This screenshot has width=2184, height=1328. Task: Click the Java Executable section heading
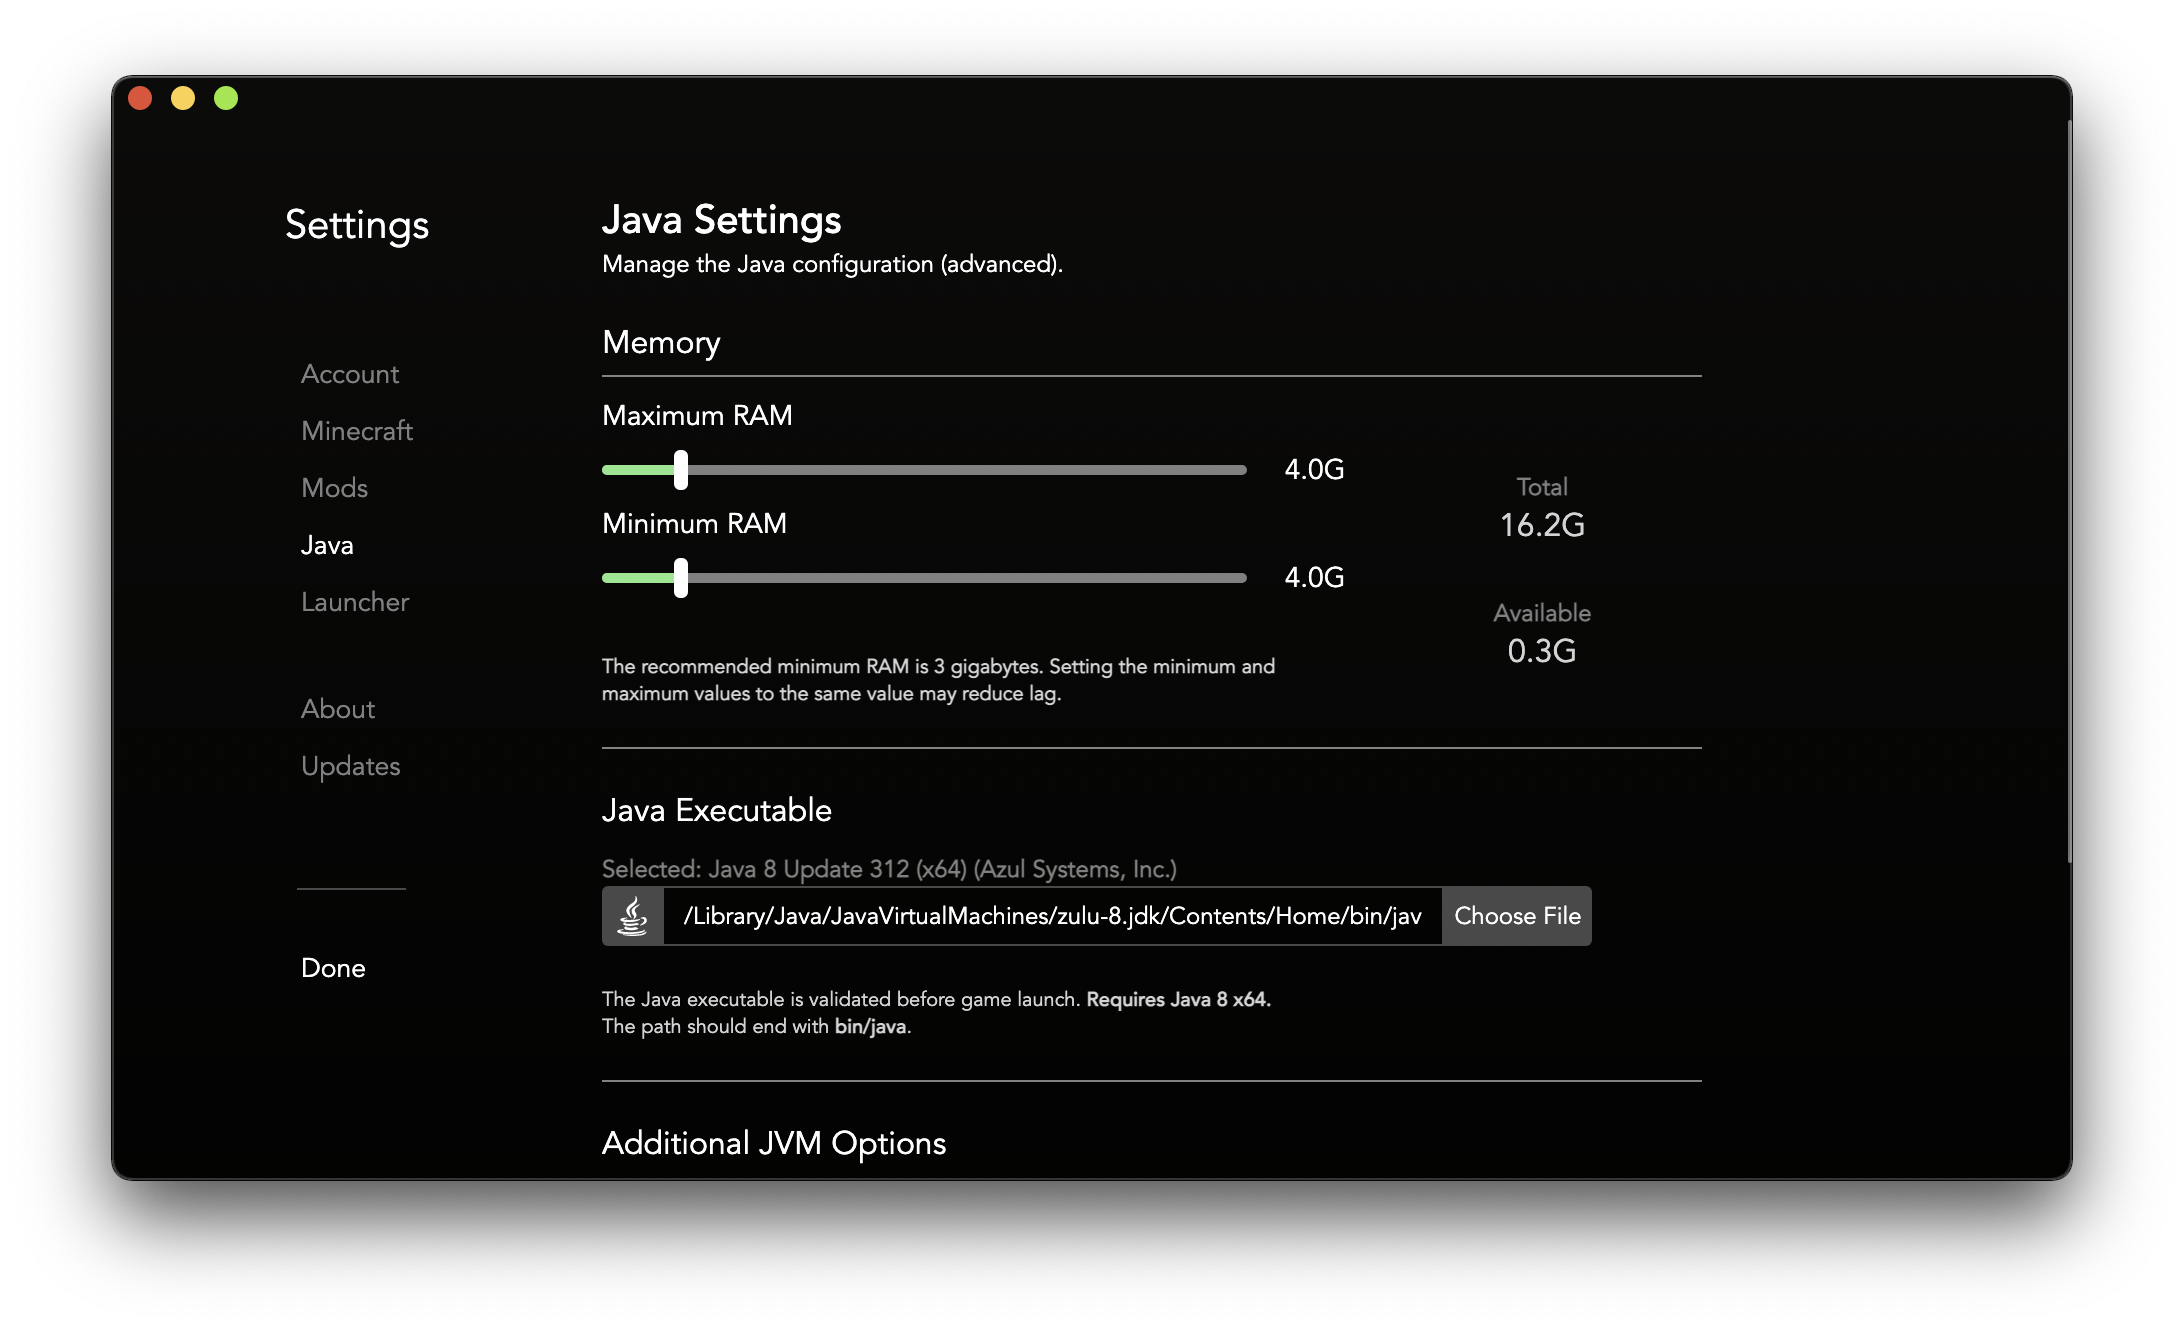tap(717, 810)
